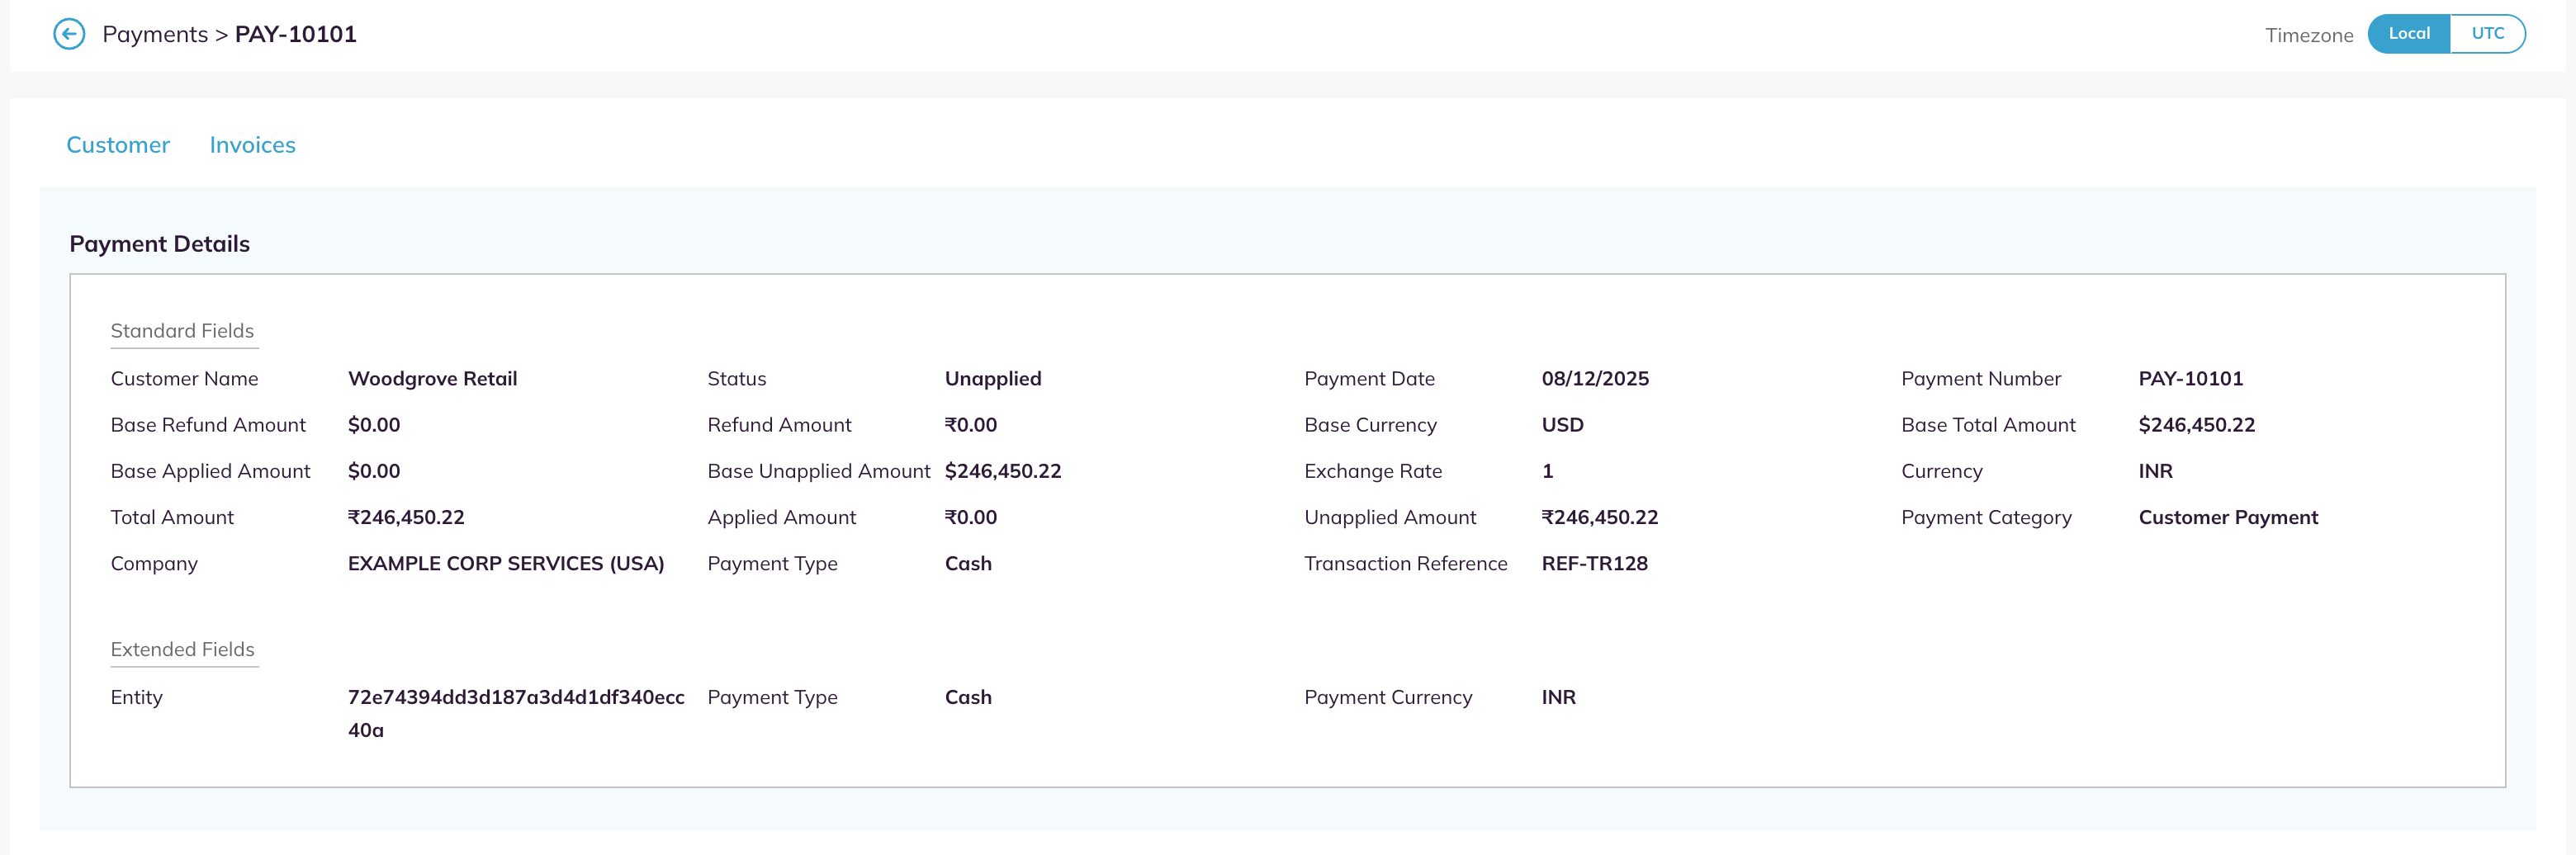
Task: Open the Customer tab
Action: point(118,145)
